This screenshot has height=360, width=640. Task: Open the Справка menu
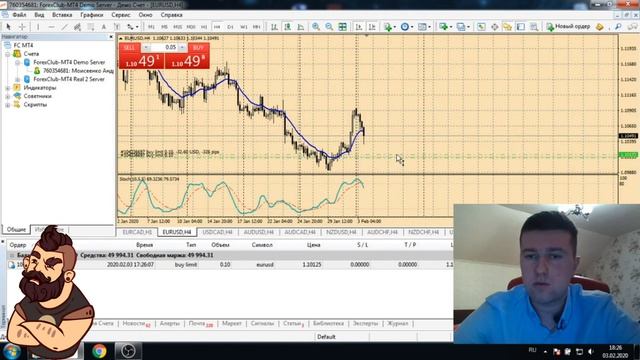[x=171, y=15]
